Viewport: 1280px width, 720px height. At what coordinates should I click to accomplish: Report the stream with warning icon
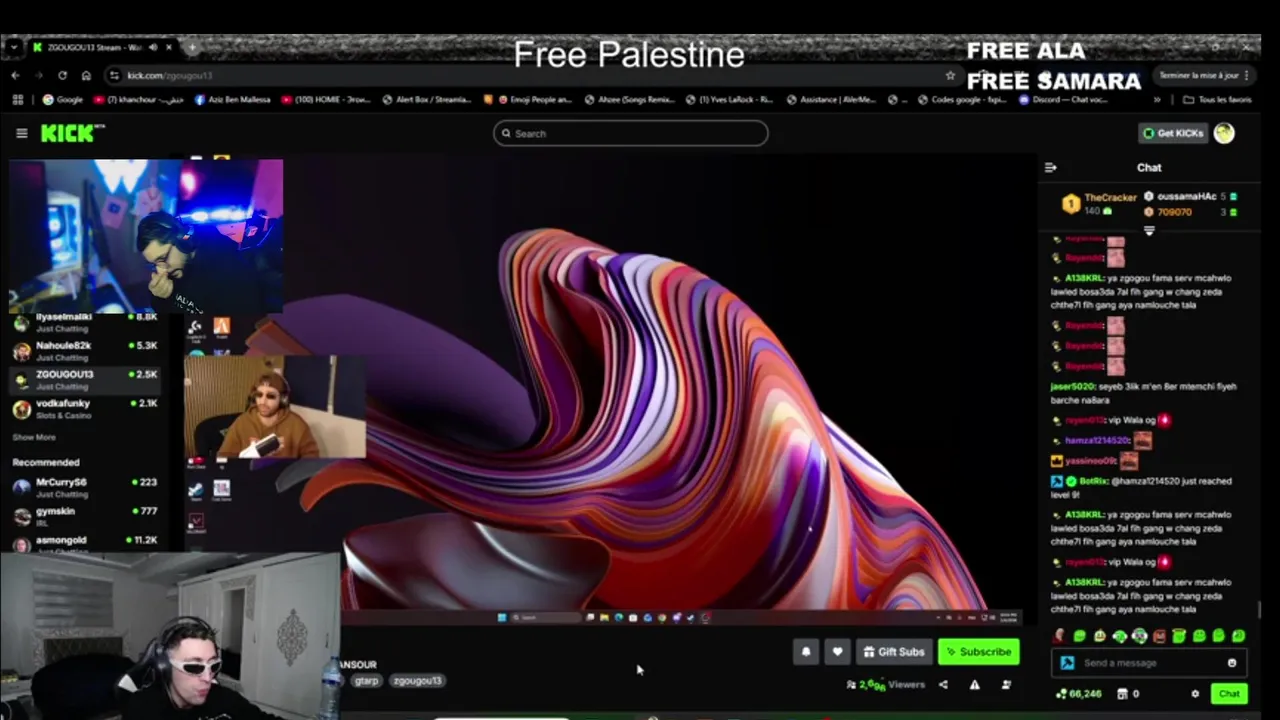click(x=974, y=685)
